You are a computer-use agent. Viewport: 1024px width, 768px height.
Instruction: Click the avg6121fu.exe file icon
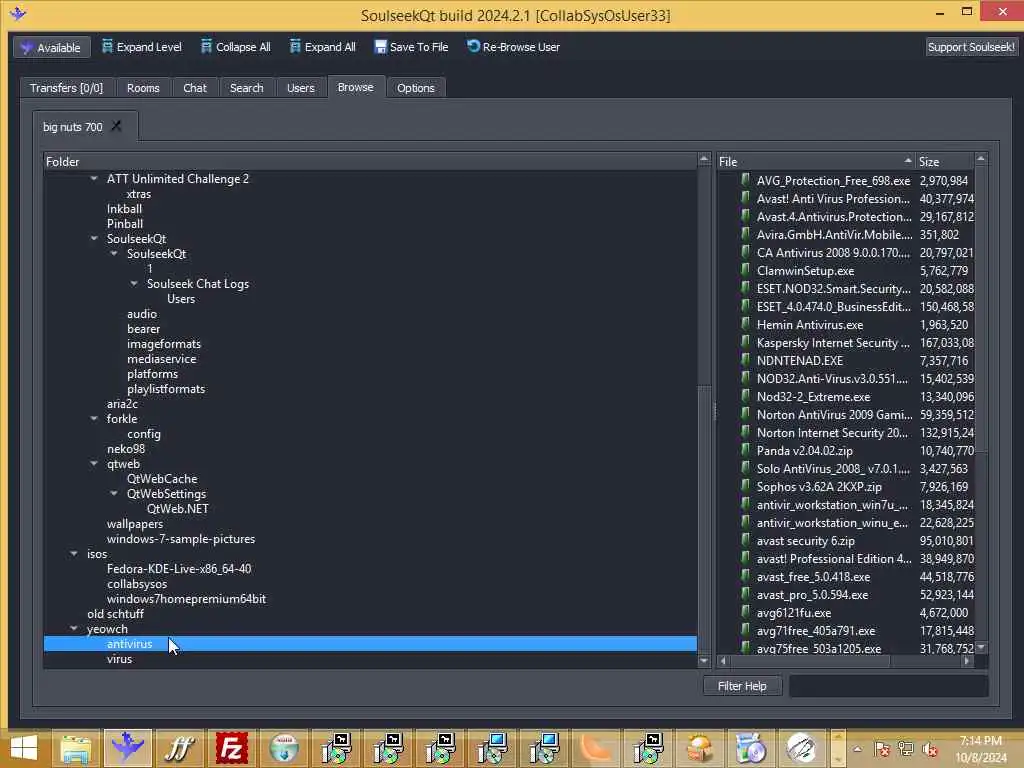click(746, 613)
